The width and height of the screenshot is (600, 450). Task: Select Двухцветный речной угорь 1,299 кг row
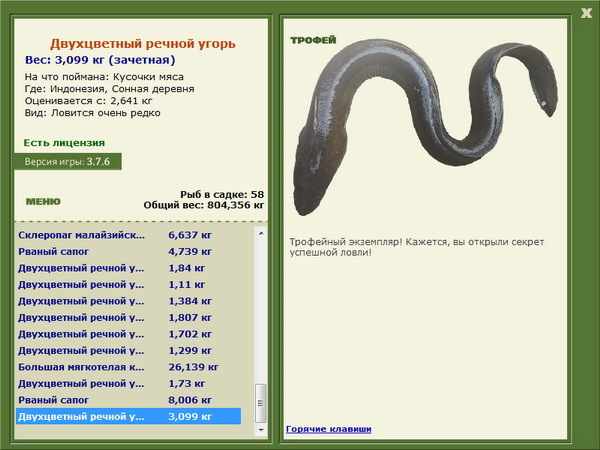click(129, 350)
